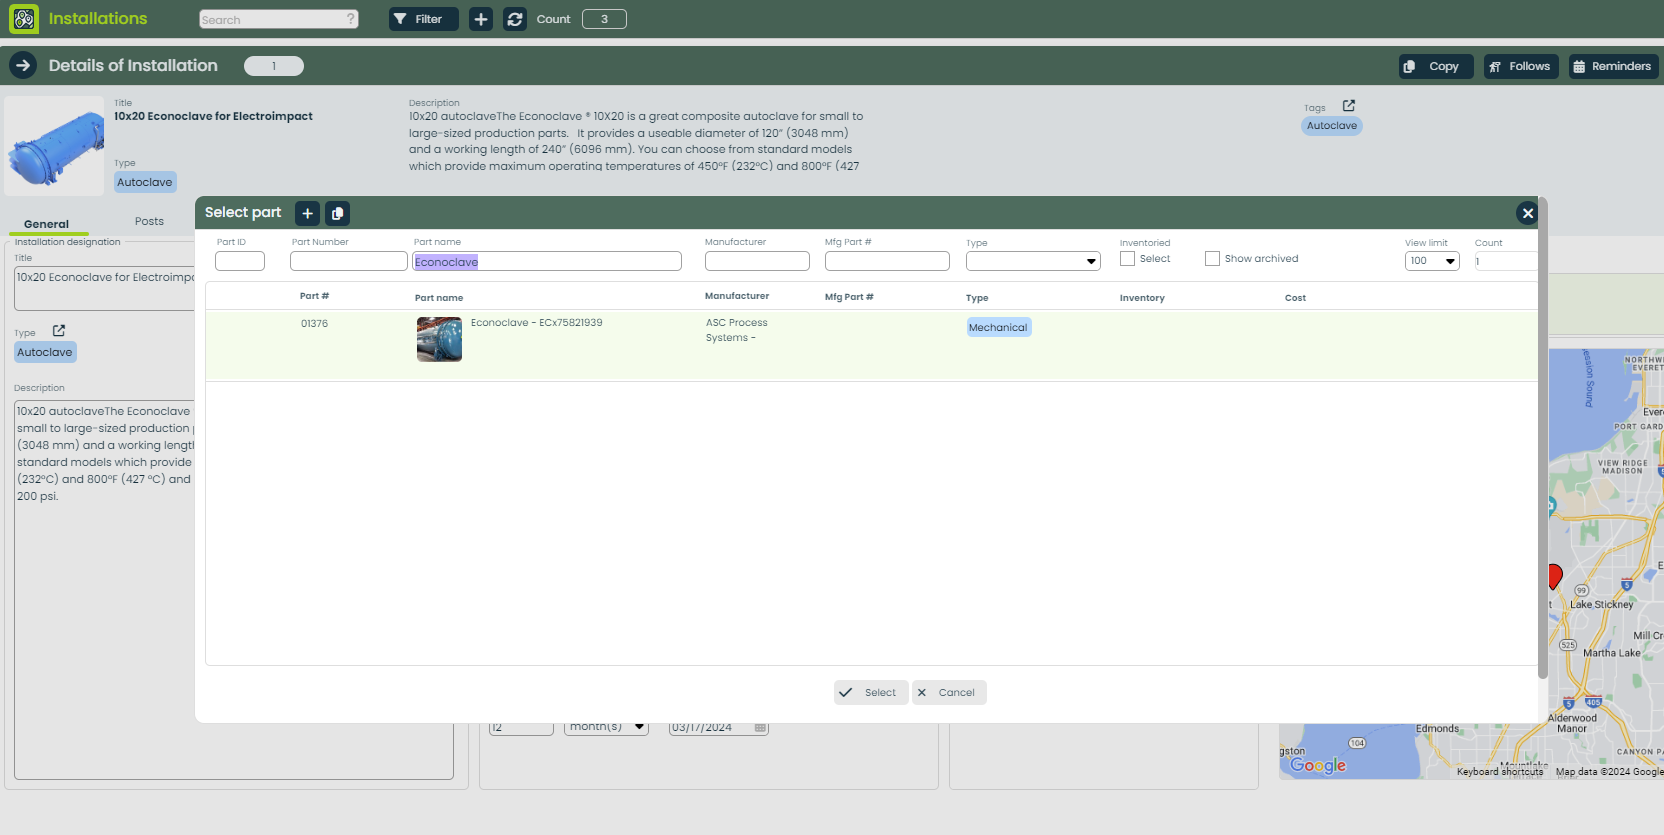Click the Select part dialog vertical scrollbar
This screenshot has height=835, width=1664.
pos(1542,440)
